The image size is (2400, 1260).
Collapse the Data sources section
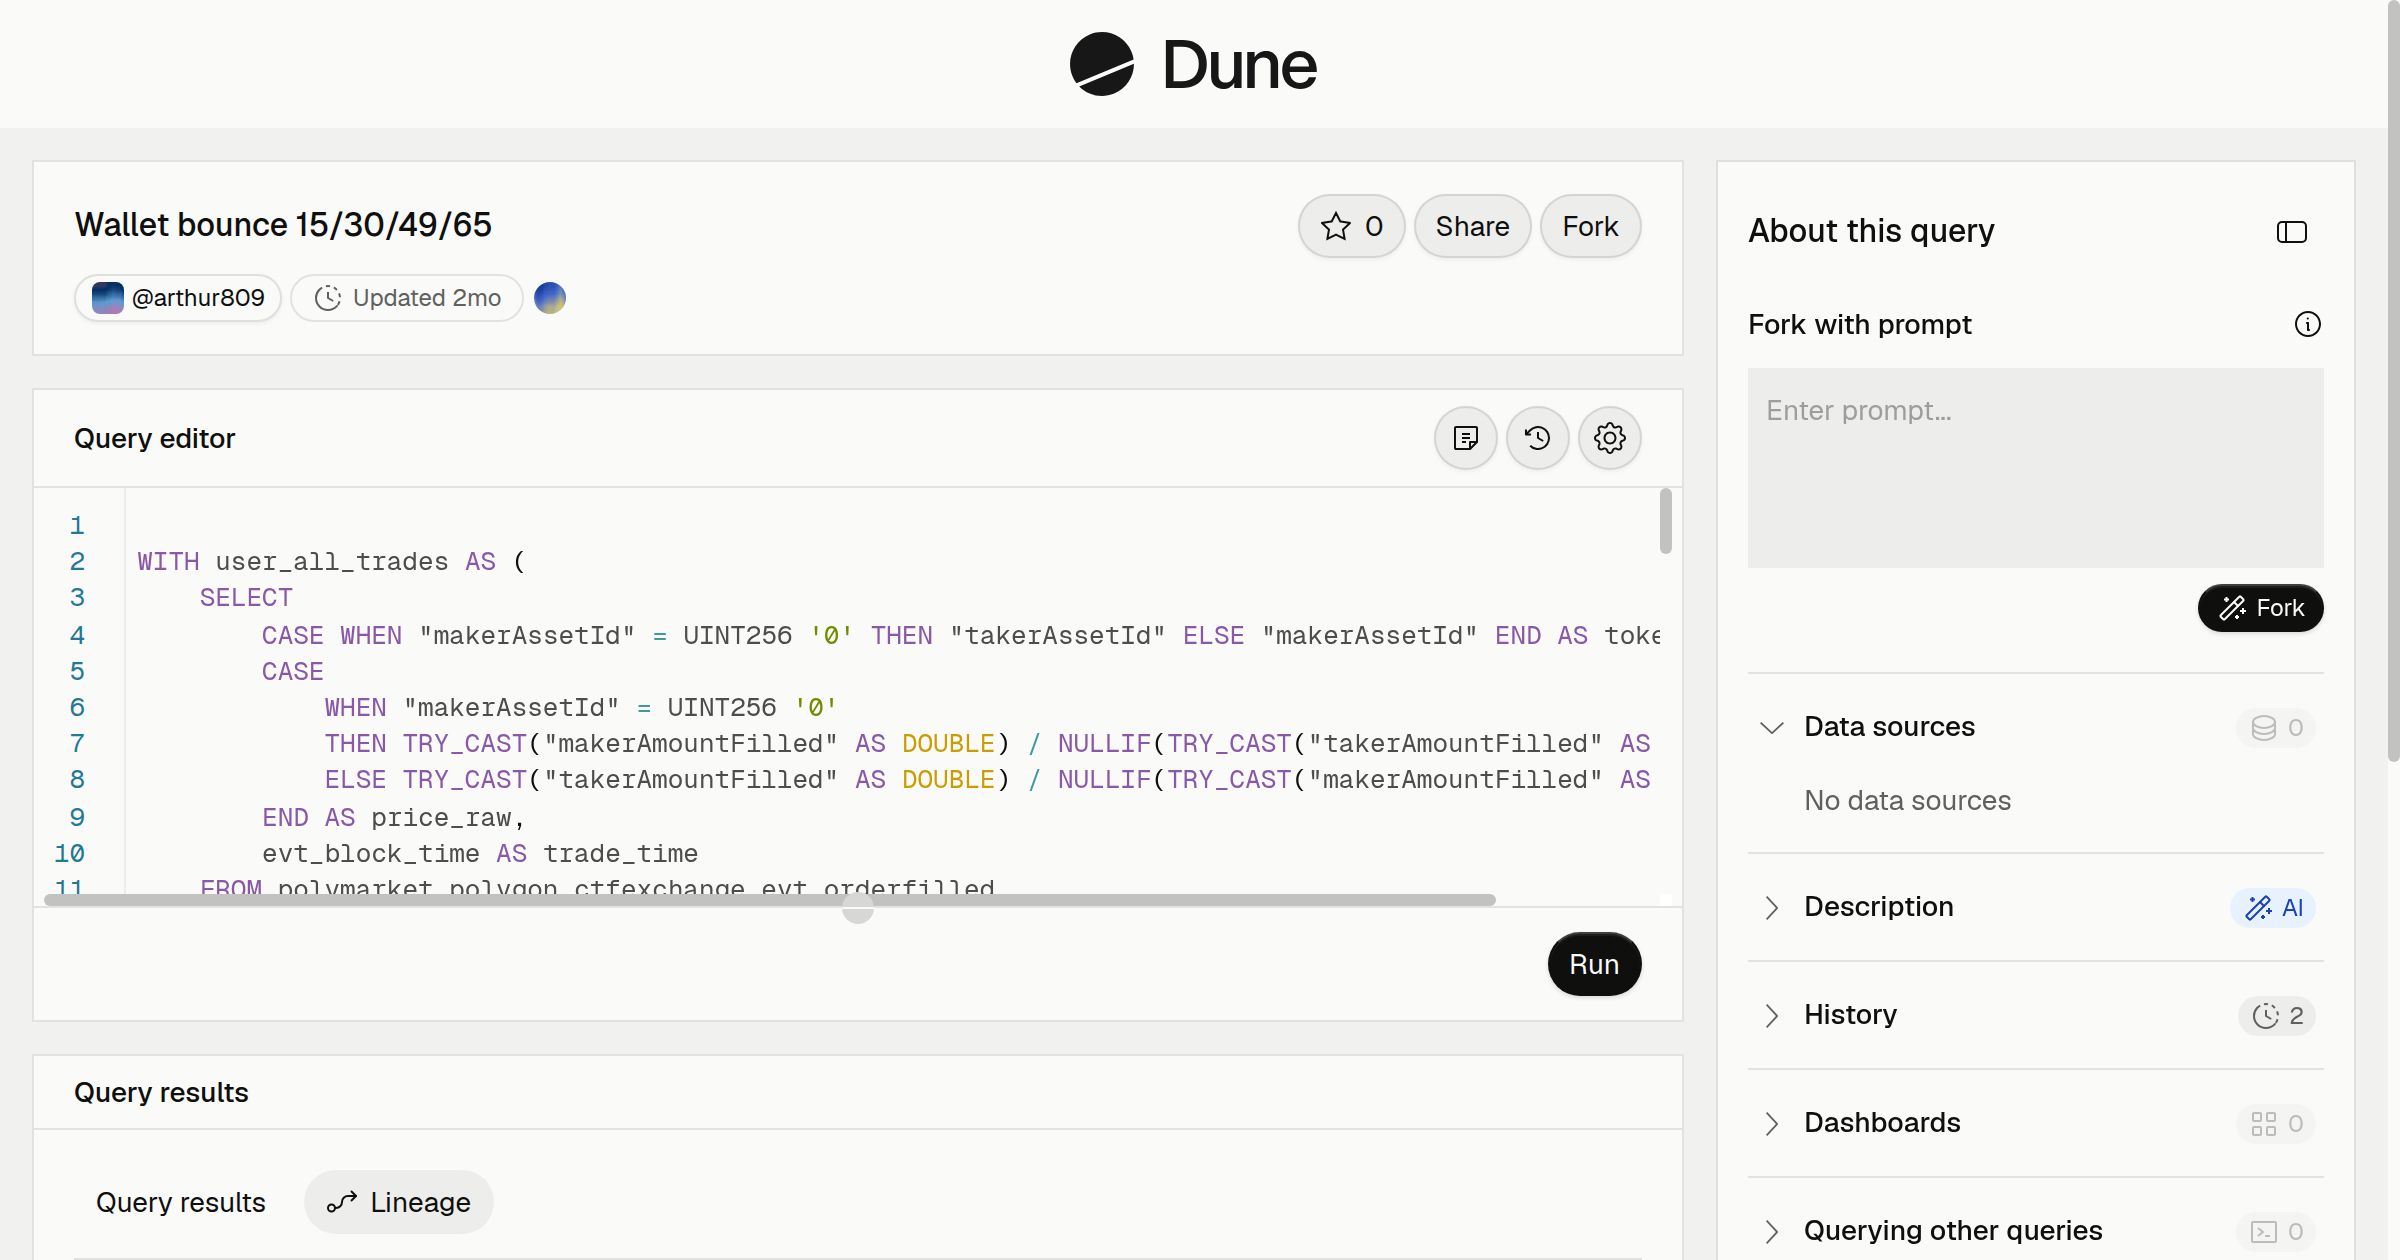tap(1772, 727)
